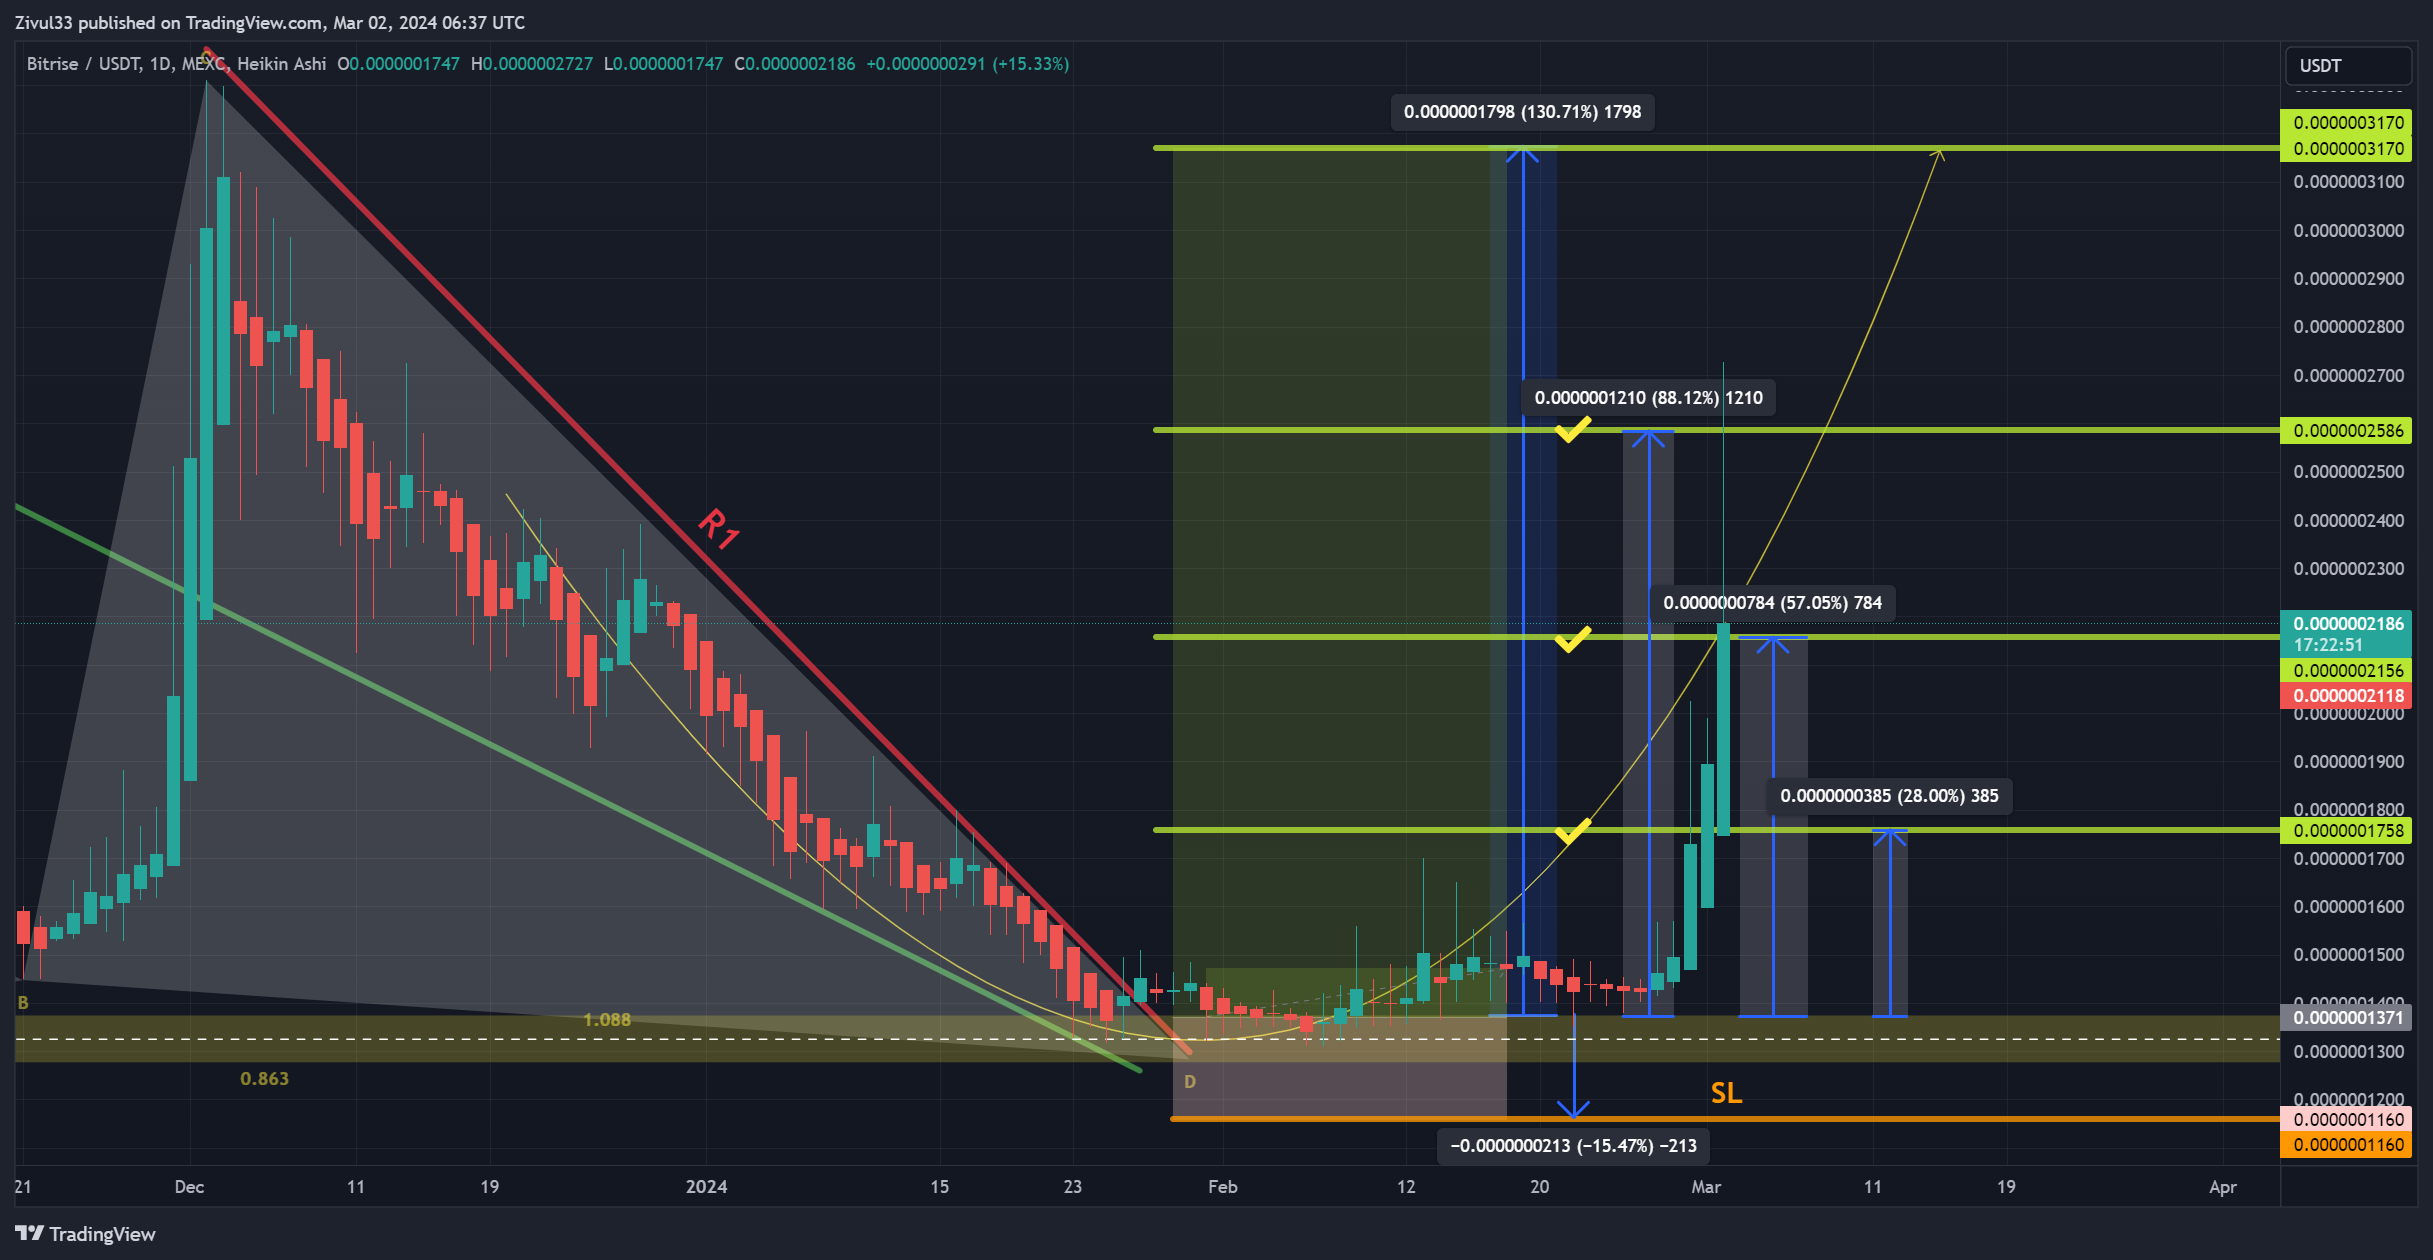The image size is (2433, 1260).
Task: Click the 0.0000002586 price label on axis
Action: click(x=2346, y=431)
